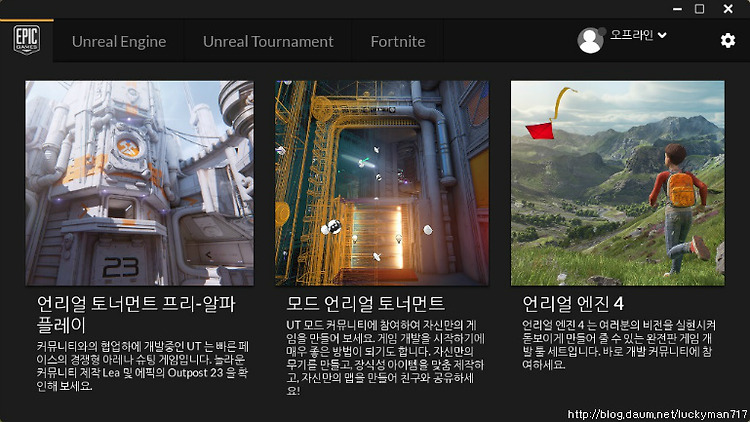Select the wireframe level mod thumbnail
Image resolution: width=750 pixels, height=422 pixels.
(x=382, y=183)
